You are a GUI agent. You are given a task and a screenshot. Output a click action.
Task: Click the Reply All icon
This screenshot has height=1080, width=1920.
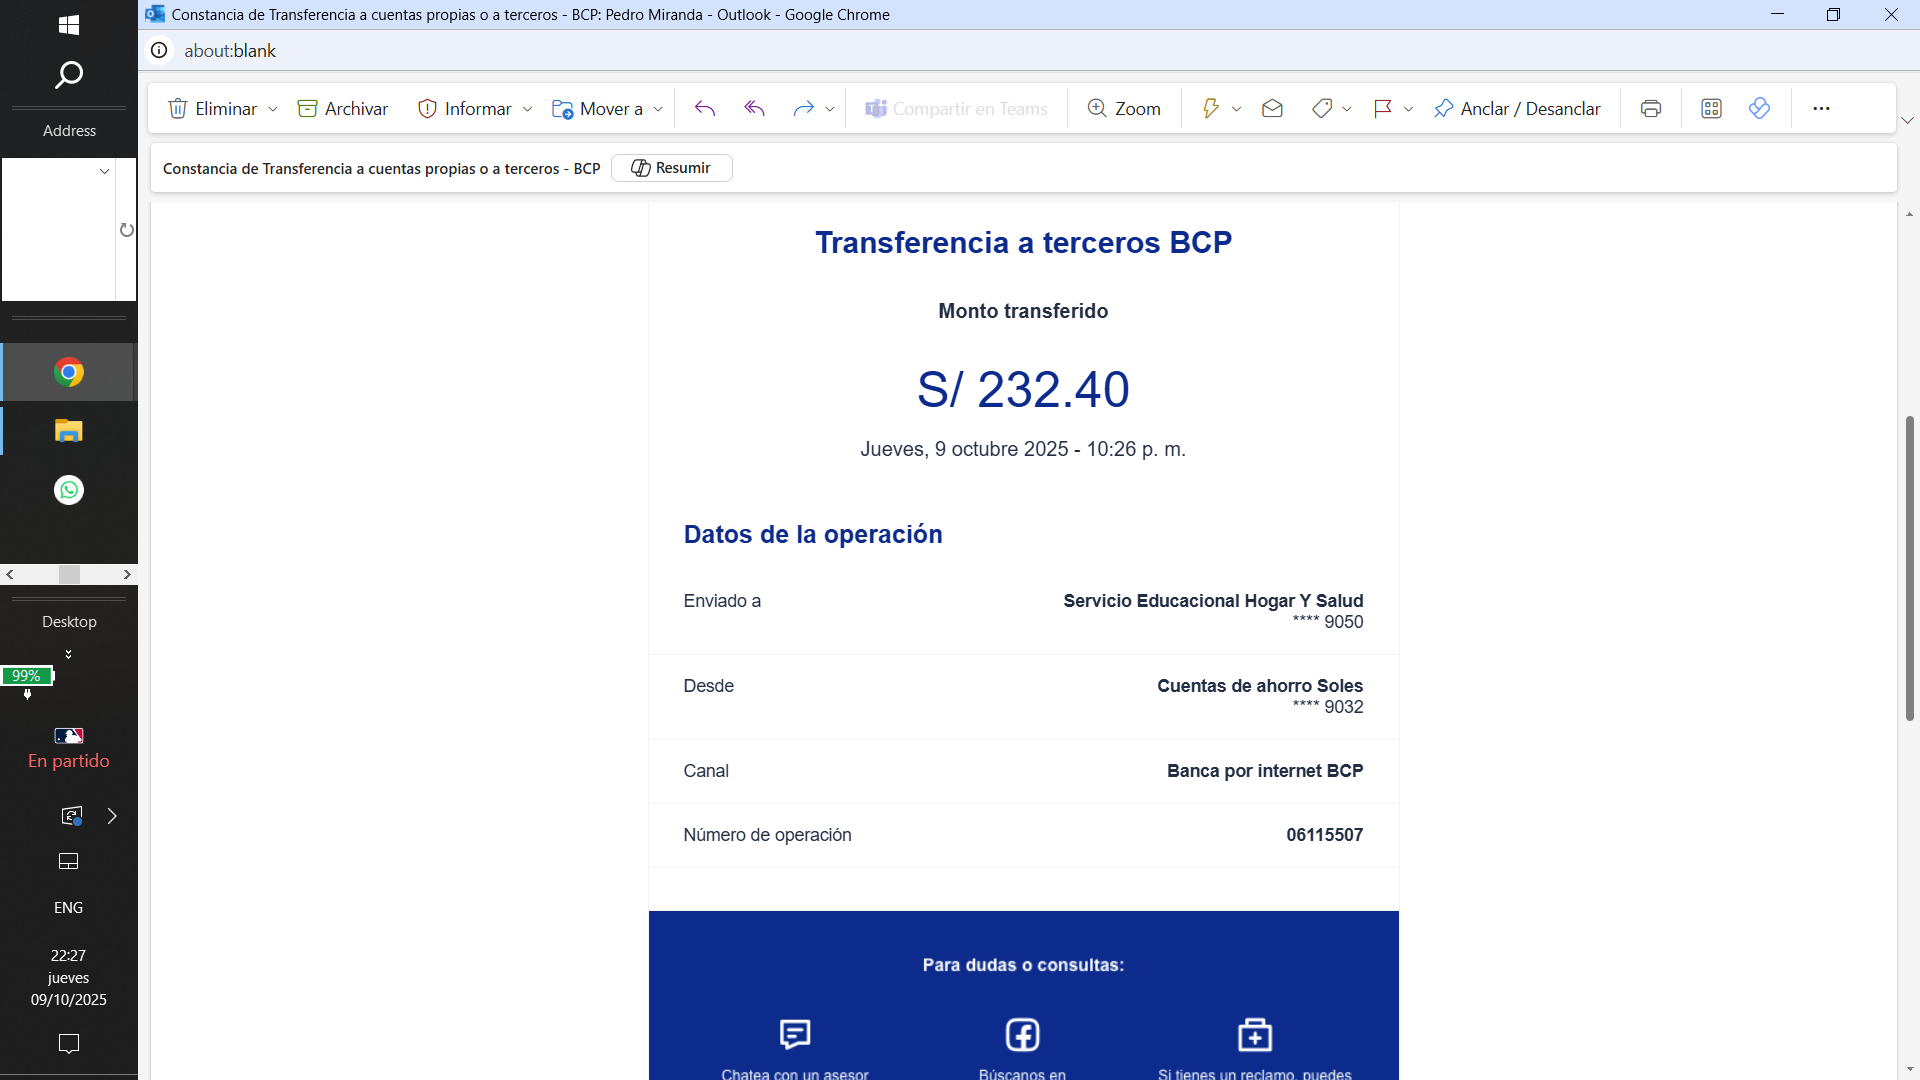[754, 109]
